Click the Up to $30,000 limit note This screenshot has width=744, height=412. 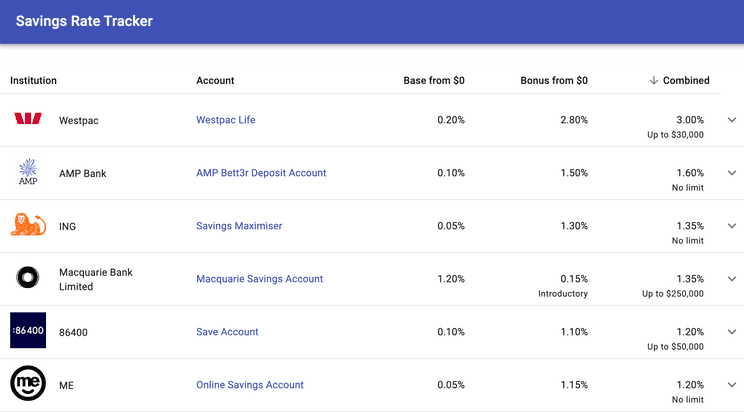pos(675,135)
